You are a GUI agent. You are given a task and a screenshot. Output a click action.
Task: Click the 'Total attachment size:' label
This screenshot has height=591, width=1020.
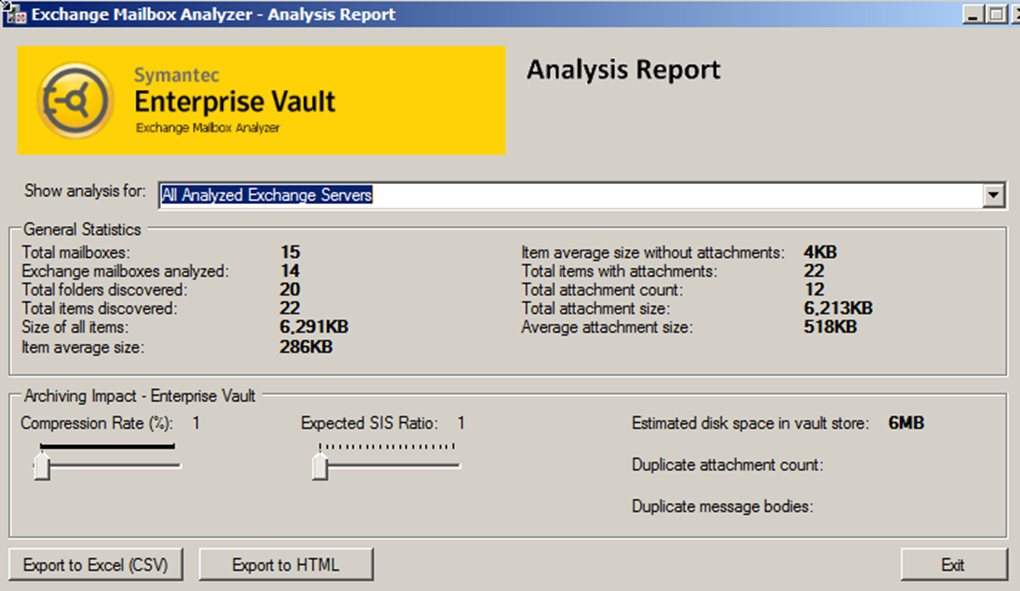tap(595, 308)
